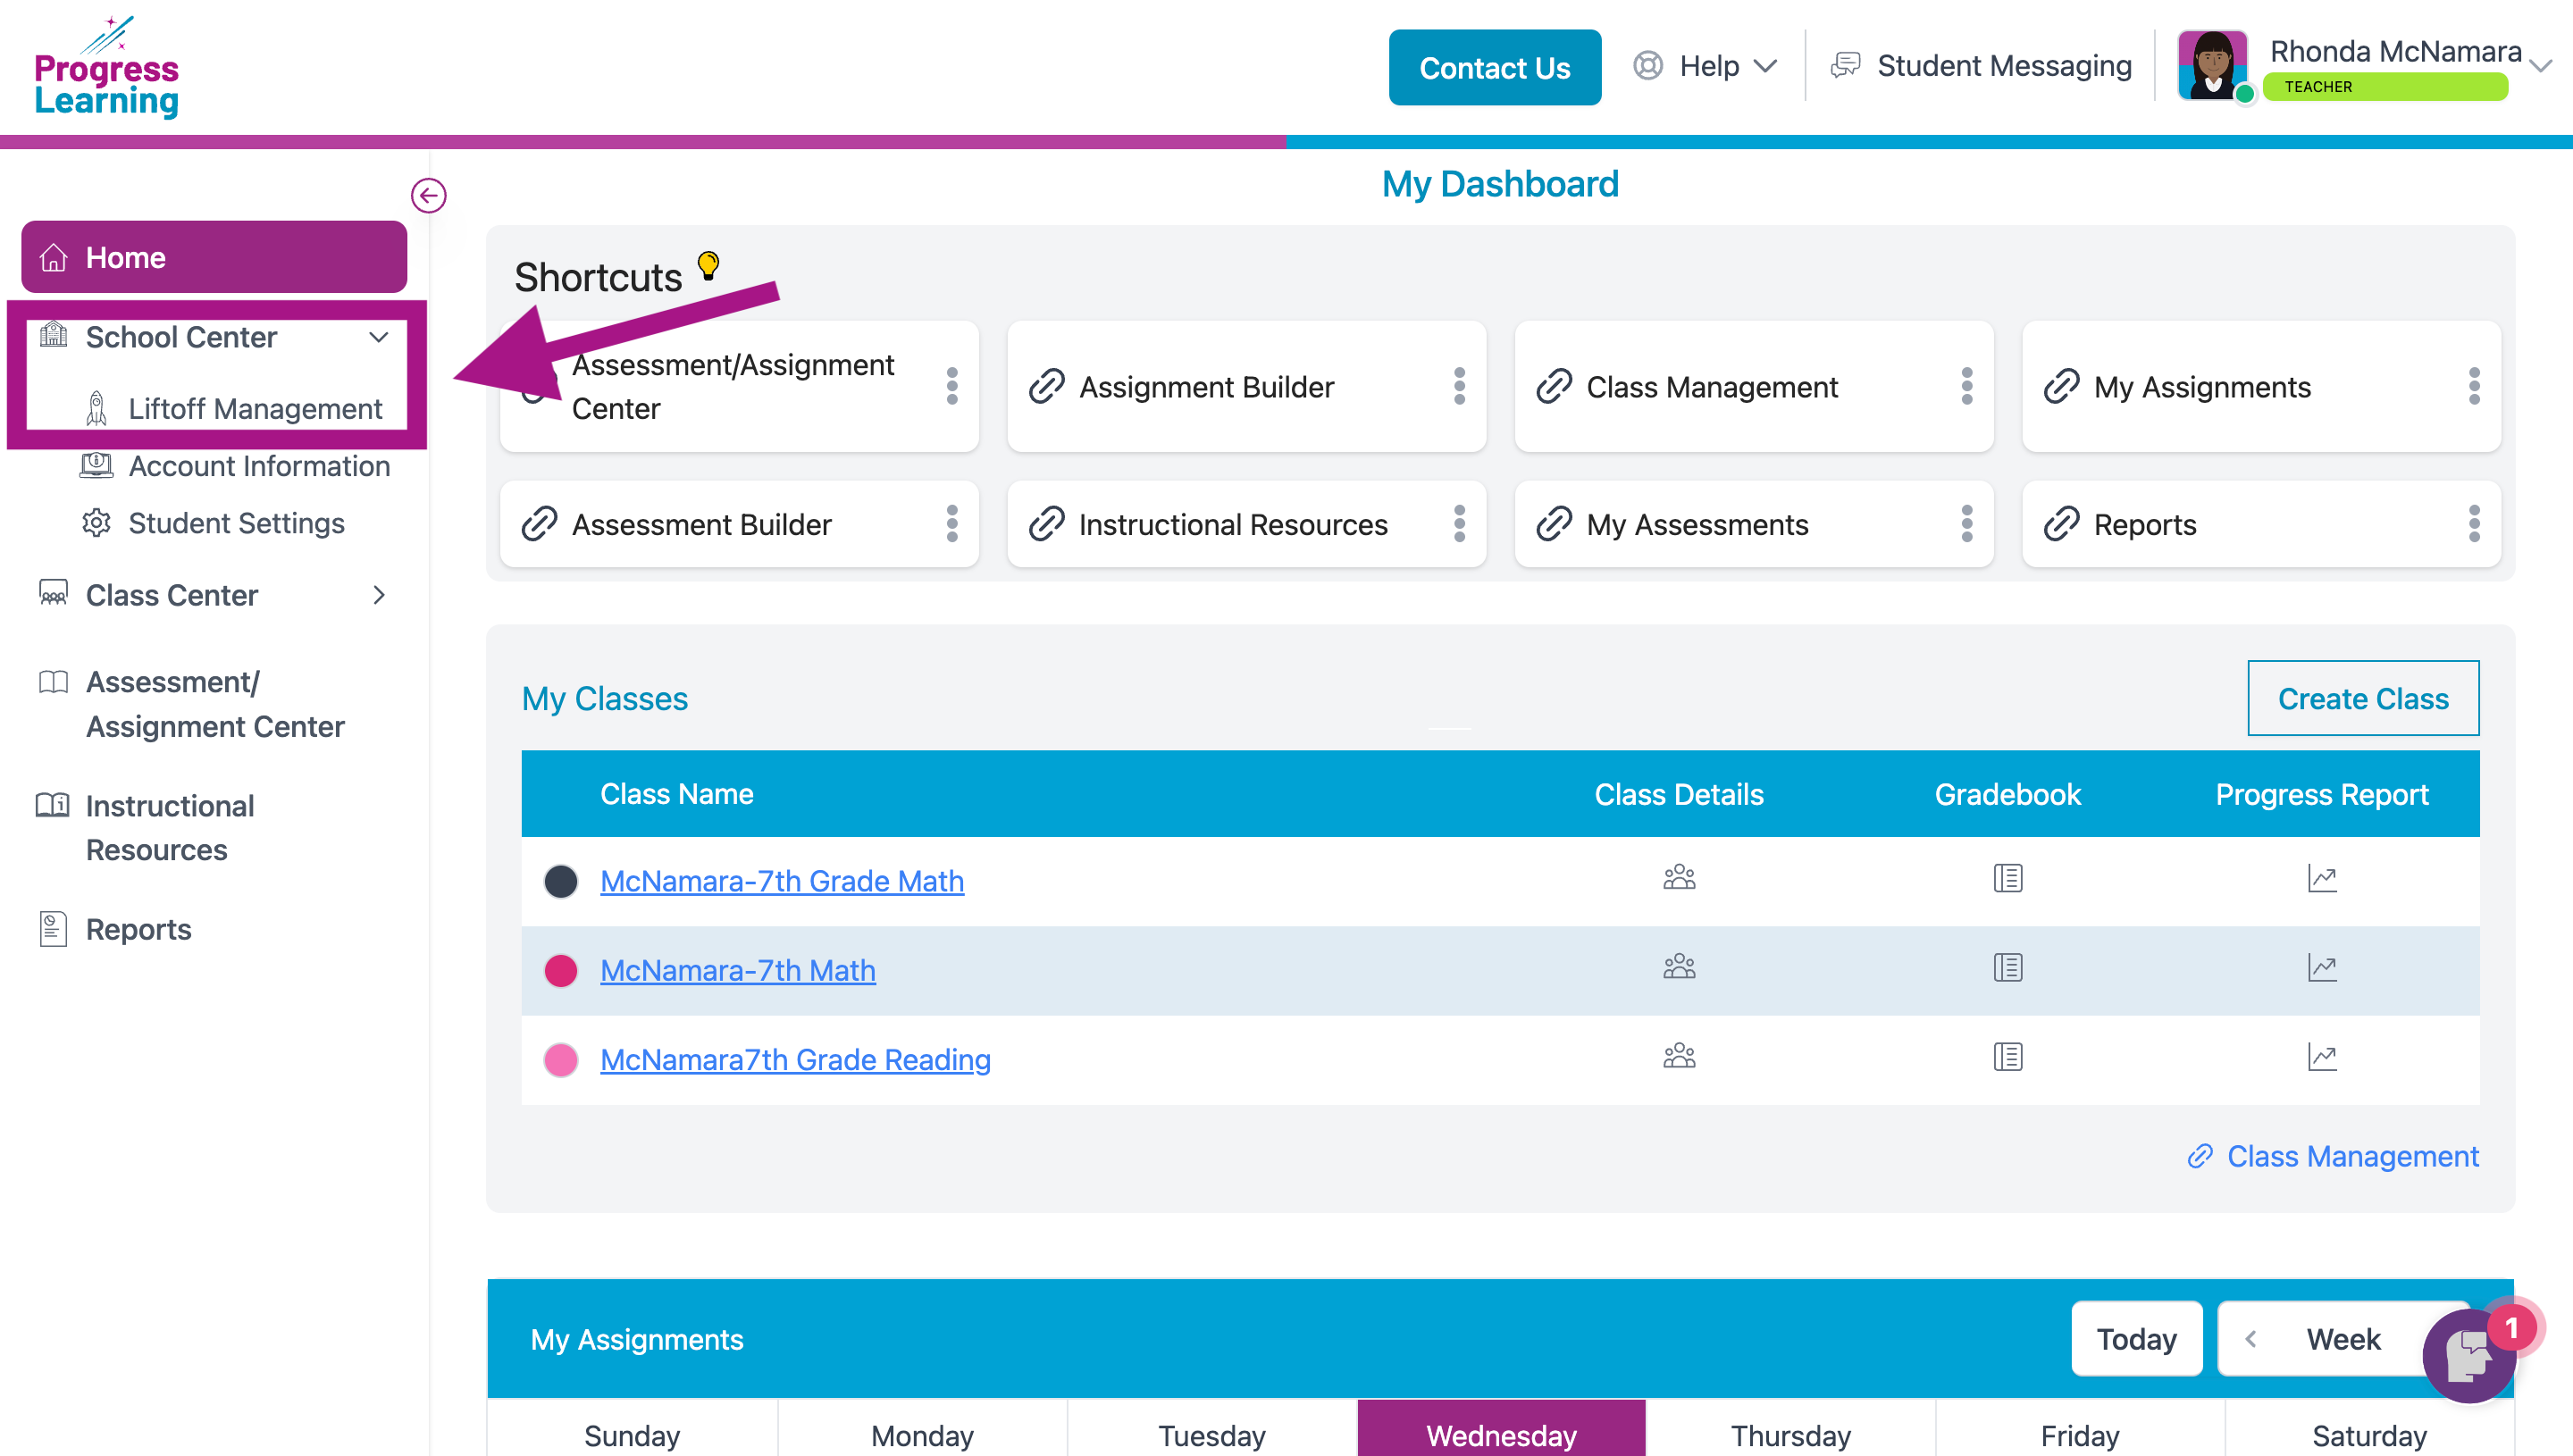This screenshot has height=1456, width=2573.
Task: Open Liftoff Management
Action: click(235, 408)
